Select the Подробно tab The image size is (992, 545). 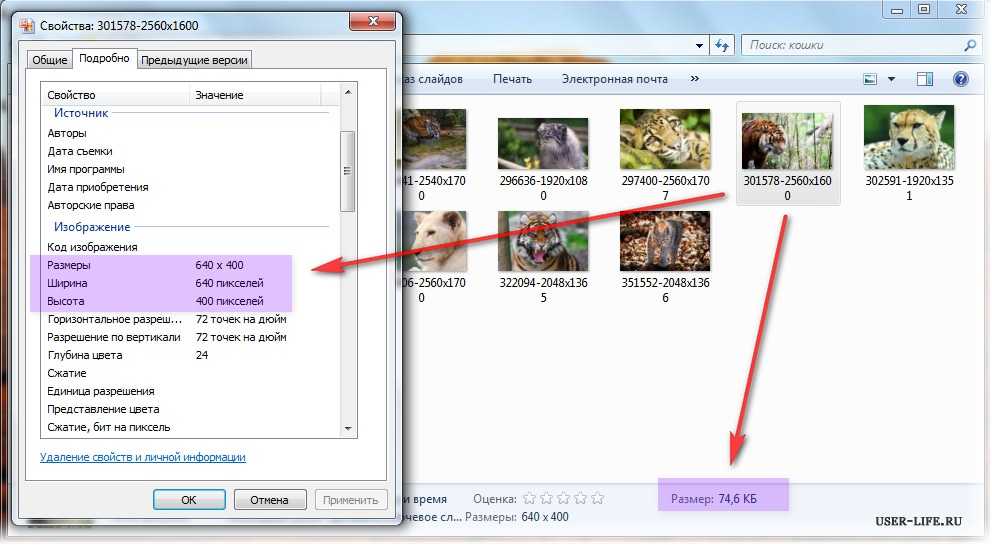(104, 58)
